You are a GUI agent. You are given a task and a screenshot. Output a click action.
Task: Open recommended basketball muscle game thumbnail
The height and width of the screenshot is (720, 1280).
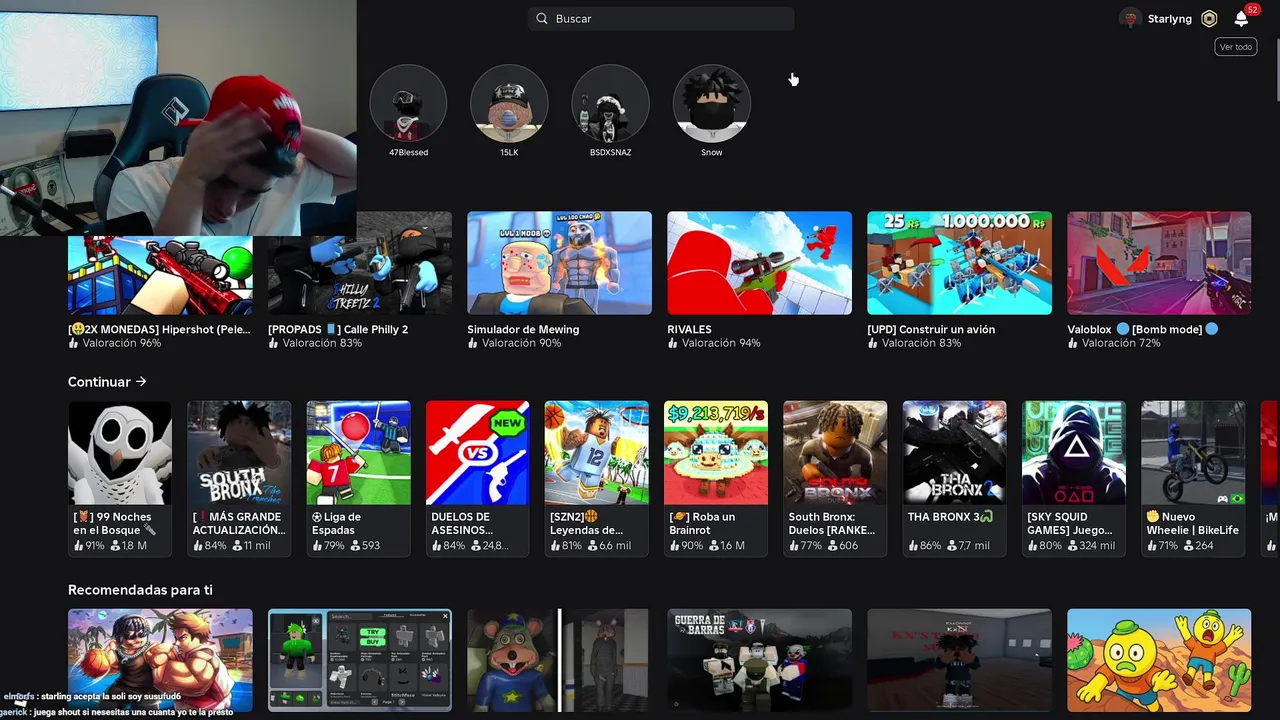pos(160,660)
